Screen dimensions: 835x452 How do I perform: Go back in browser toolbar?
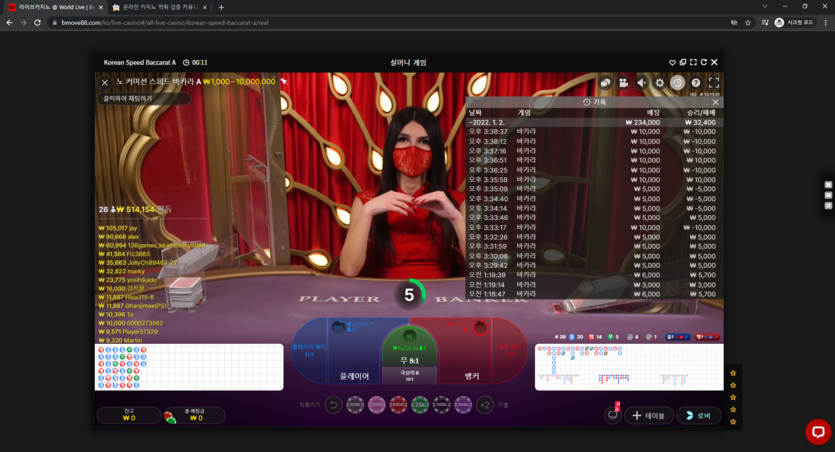[x=9, y=22]
